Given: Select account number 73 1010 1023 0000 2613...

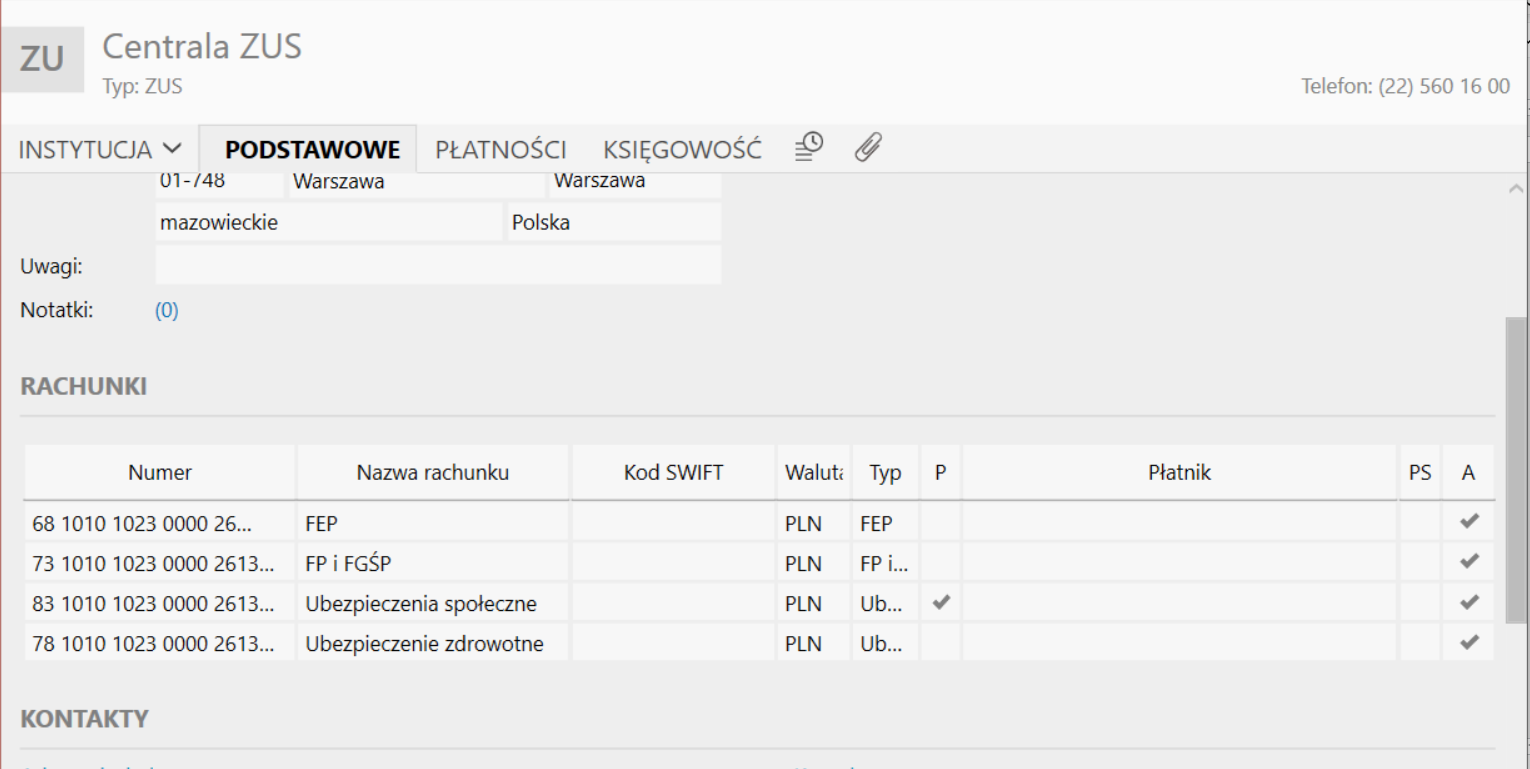Looking at the screenshot, I should click(x=160, y=563).
